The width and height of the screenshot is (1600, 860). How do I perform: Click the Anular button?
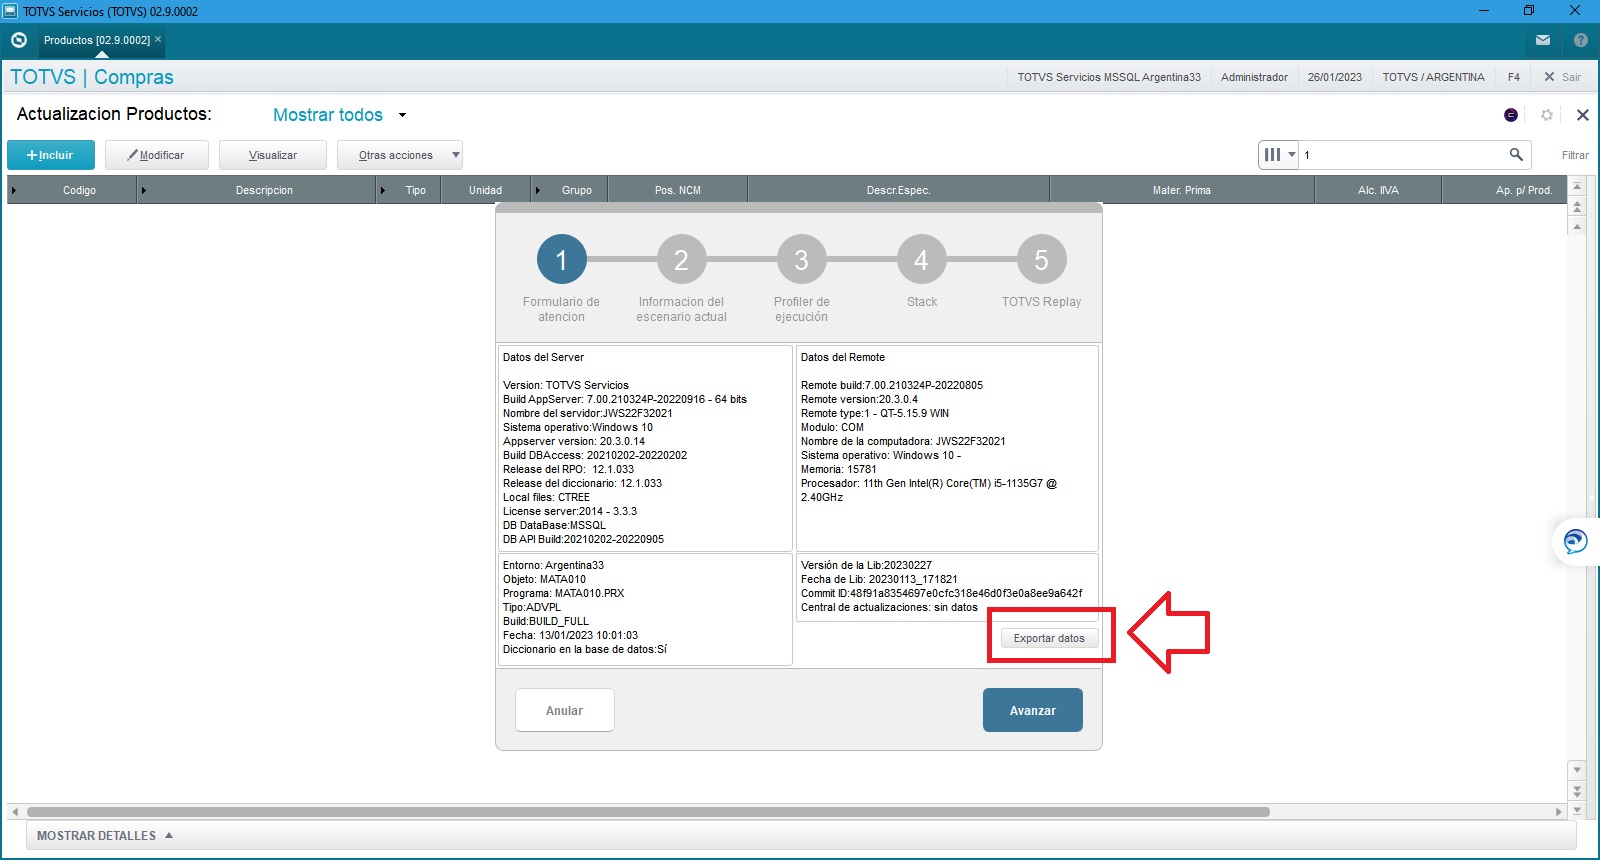(565, 710)
